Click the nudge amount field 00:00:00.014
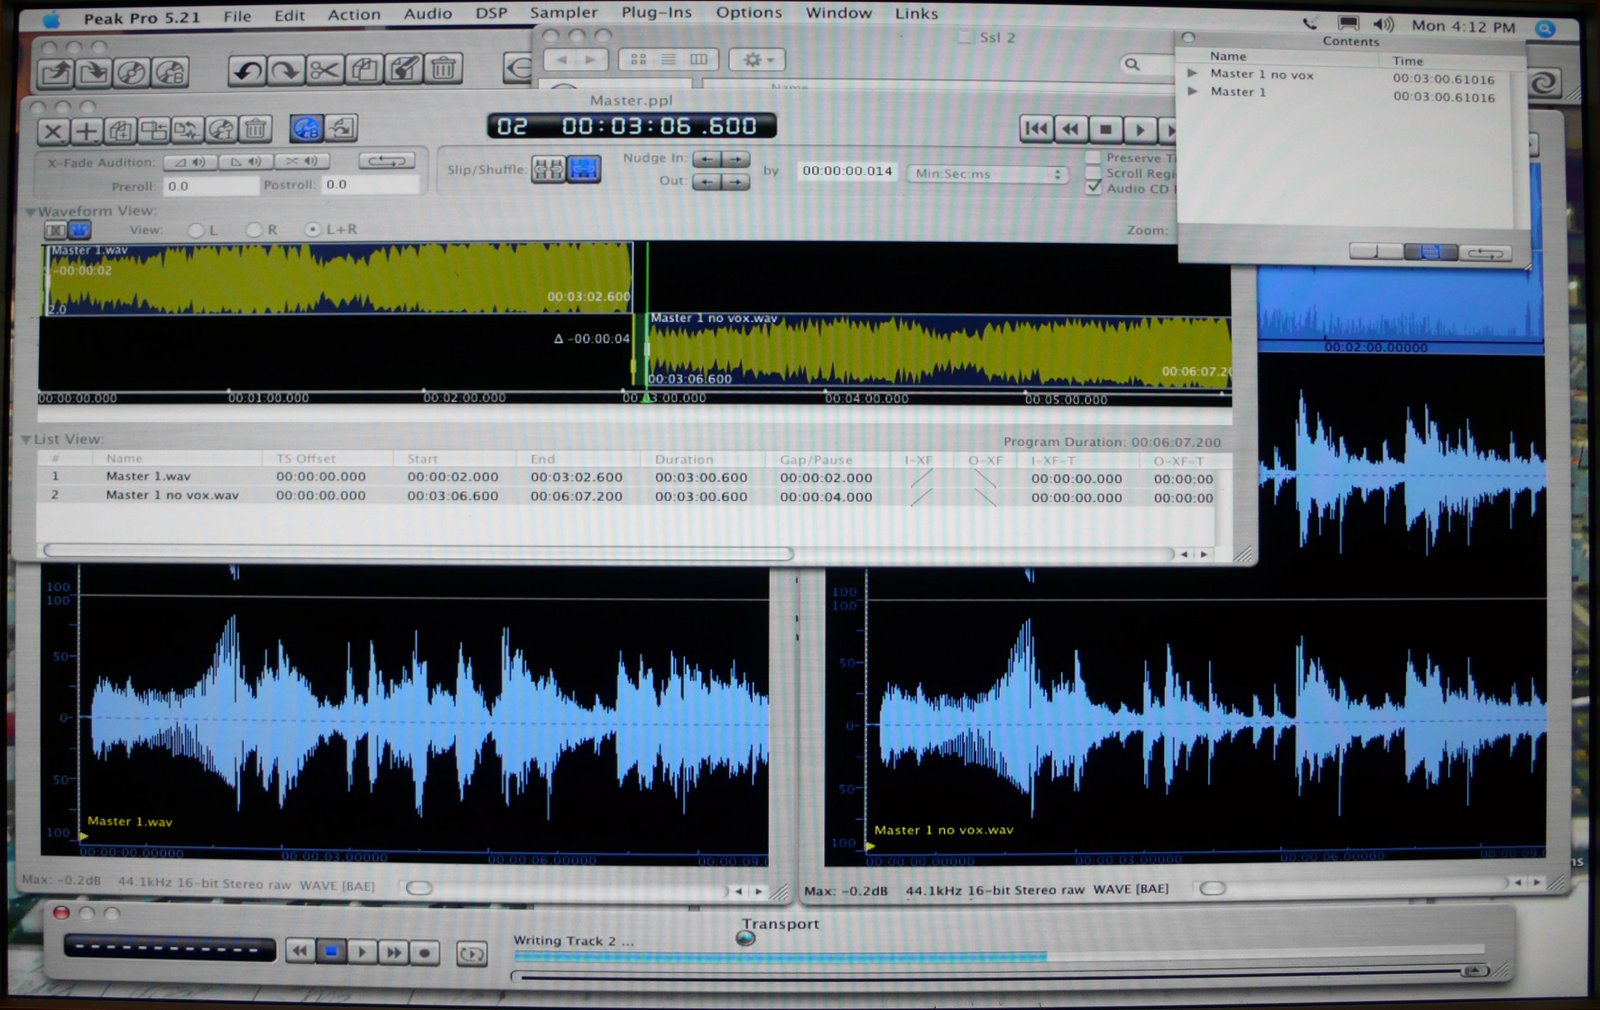The width and height of the screenshot is (1600, 1010). (847, 171)
